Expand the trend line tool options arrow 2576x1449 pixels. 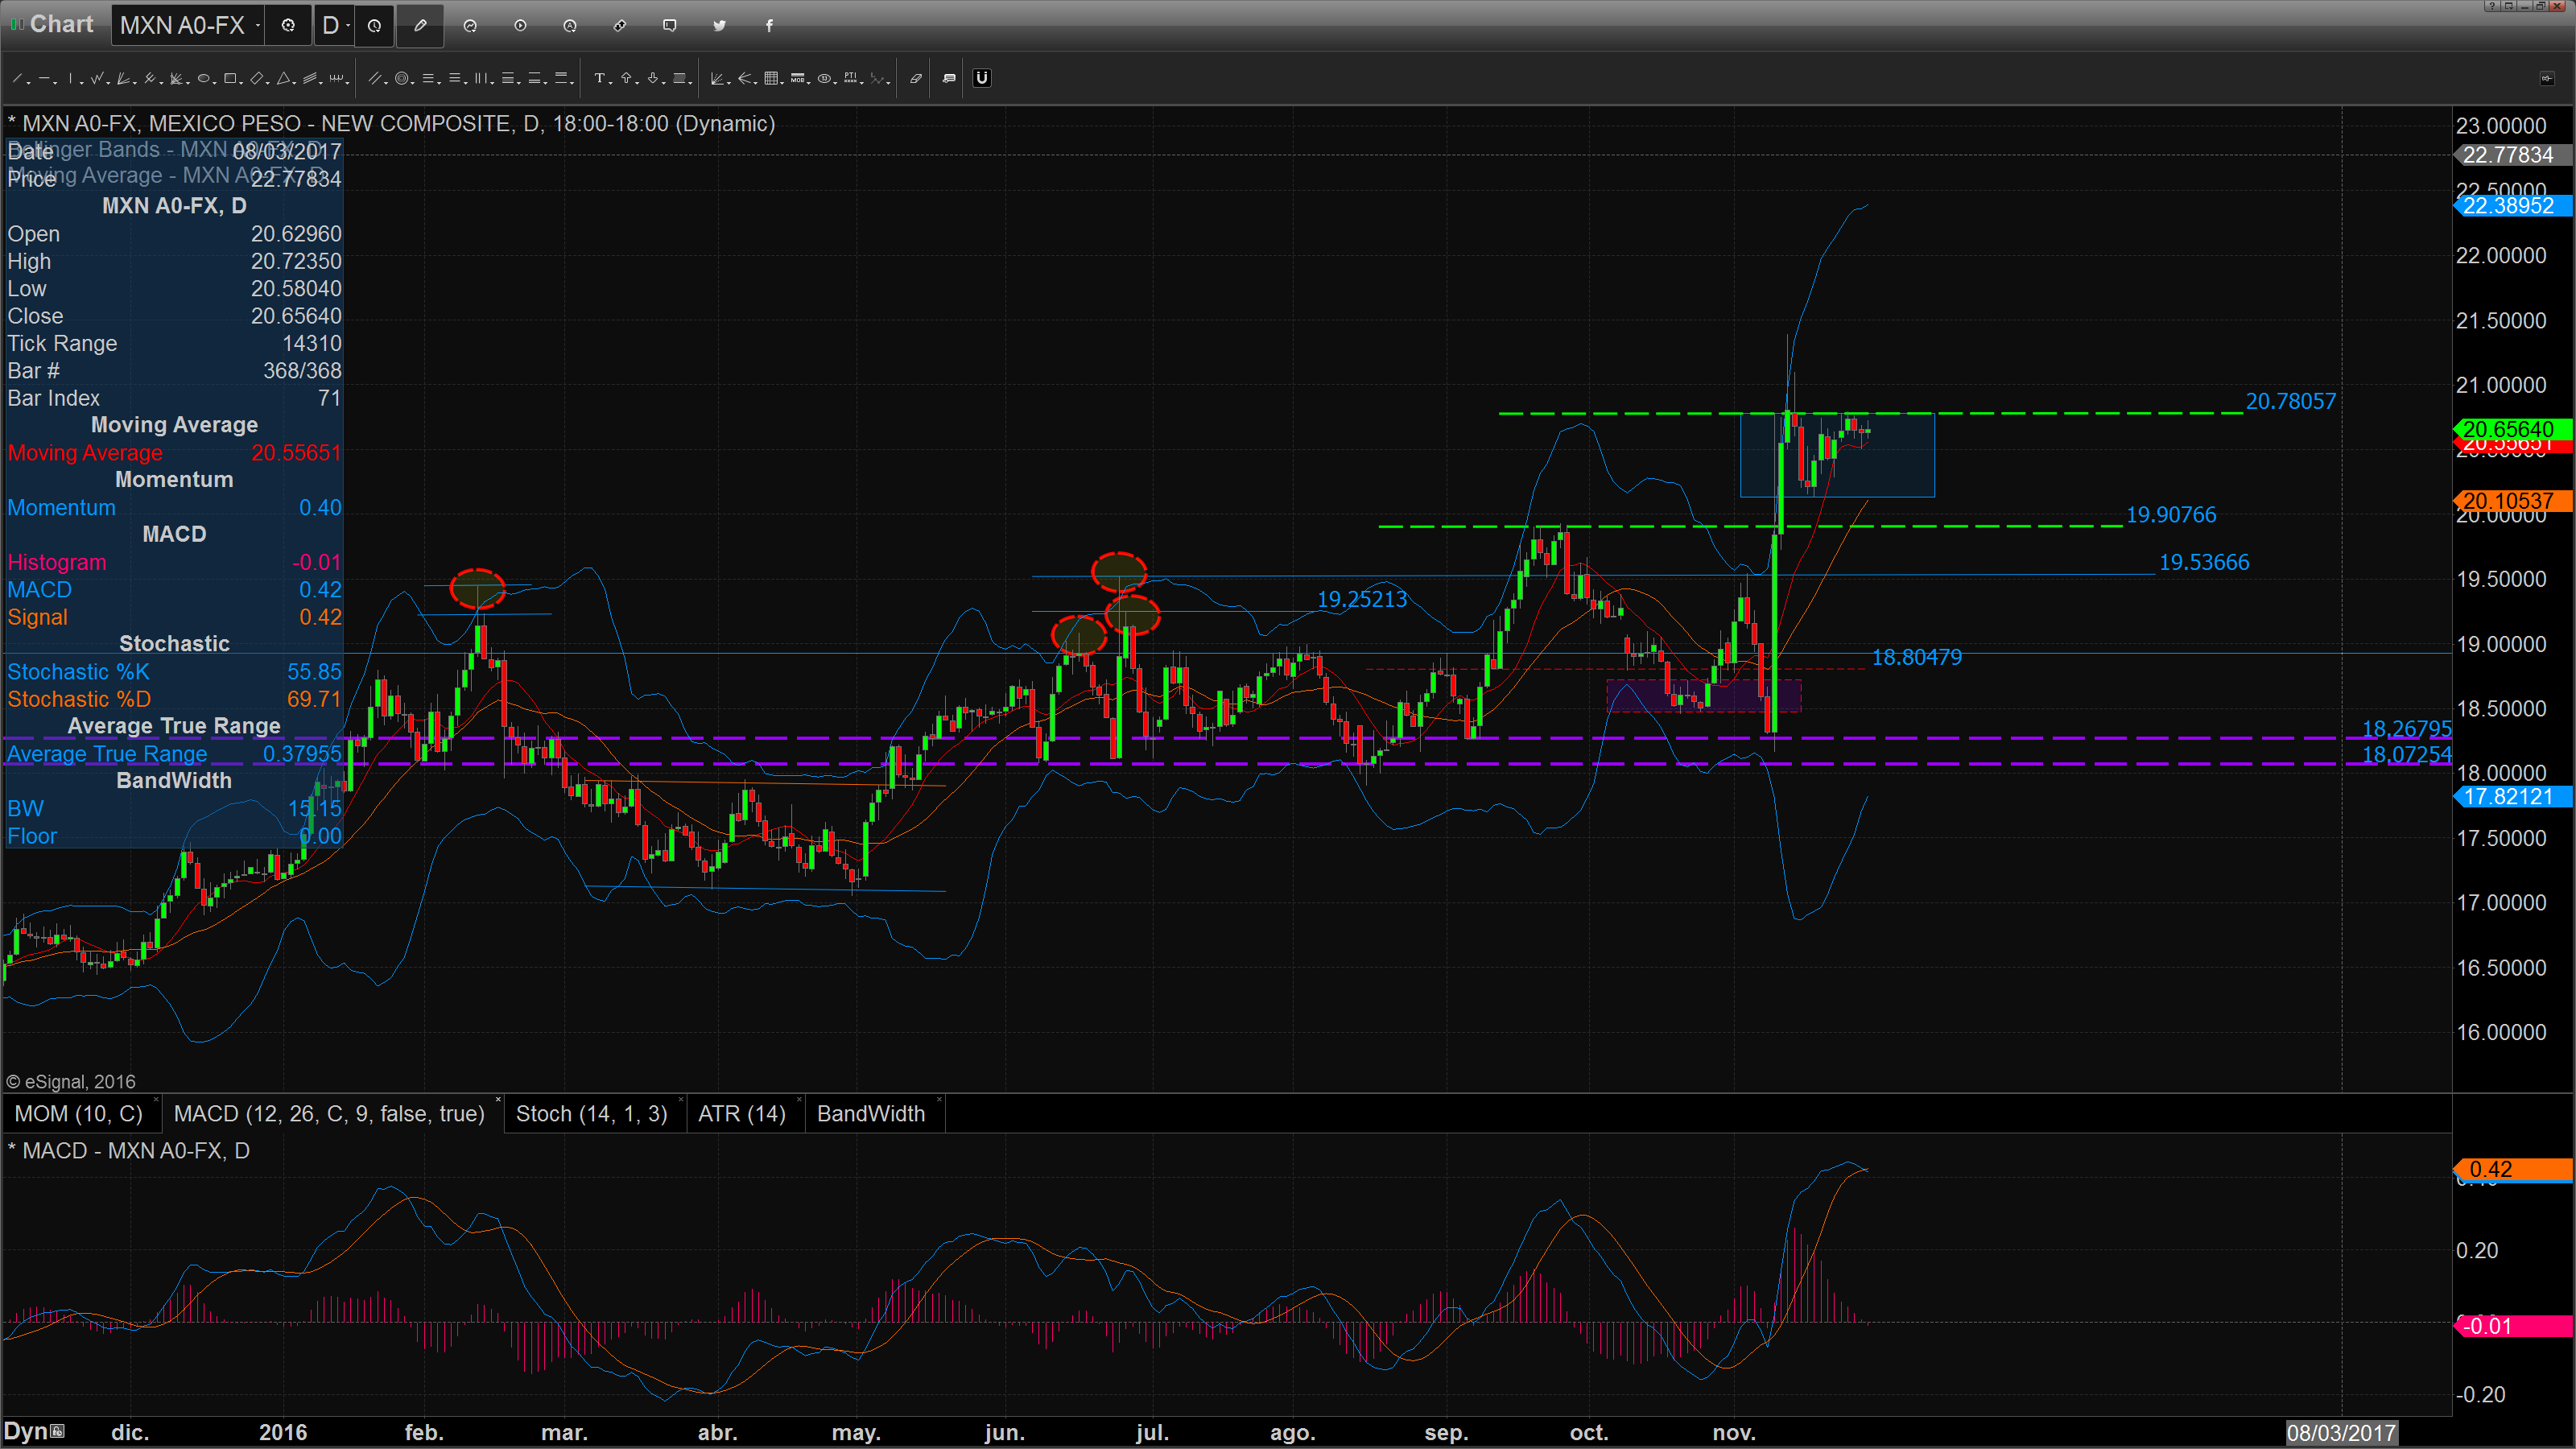pos(28,83)
